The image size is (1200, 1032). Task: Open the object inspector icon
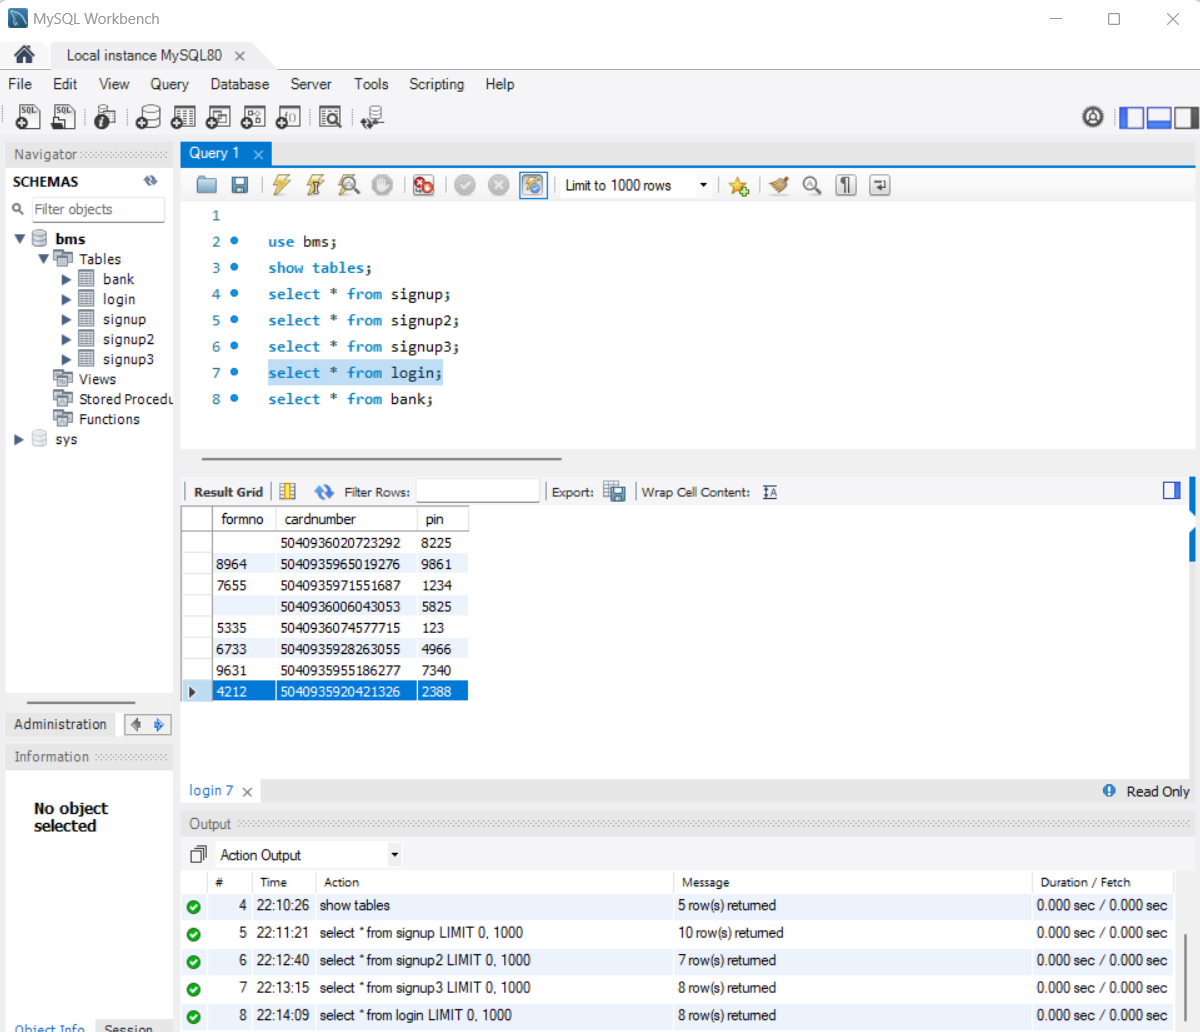click(104, 117)
